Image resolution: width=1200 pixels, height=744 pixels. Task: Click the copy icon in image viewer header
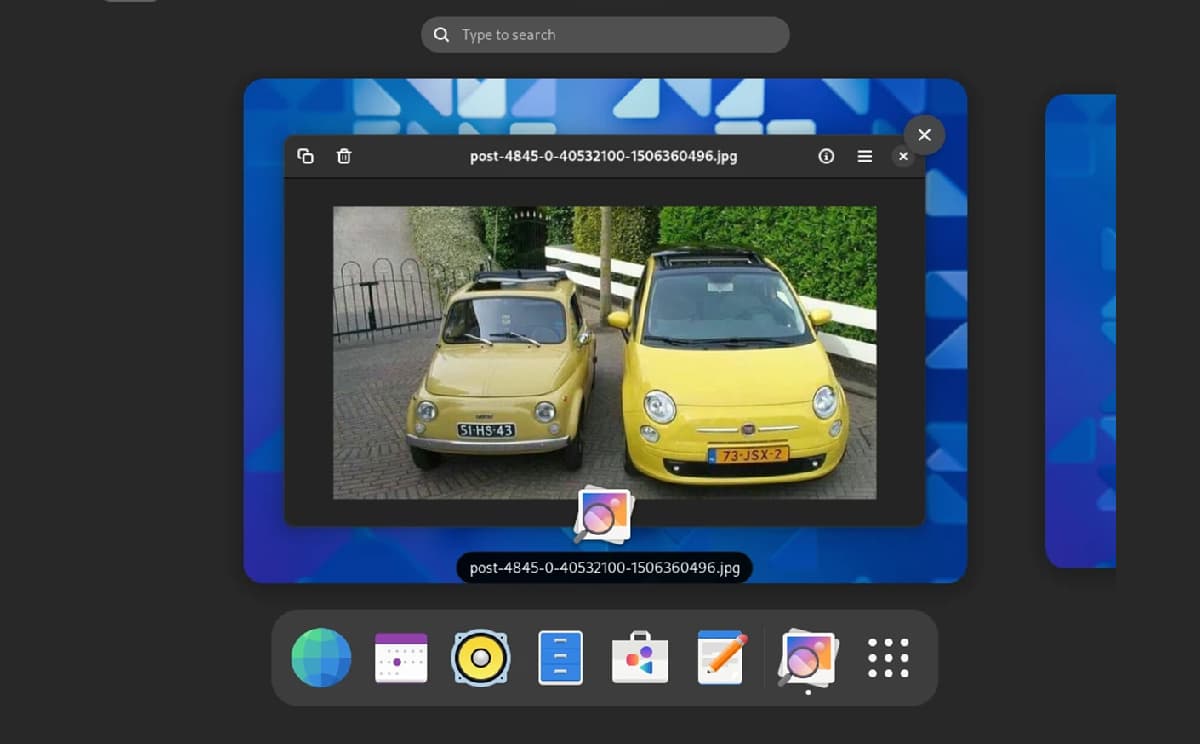306,156
